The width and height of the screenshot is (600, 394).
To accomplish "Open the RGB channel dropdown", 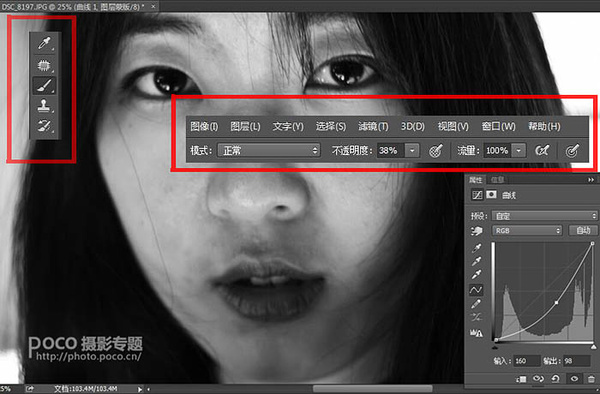I will [527, 231].
